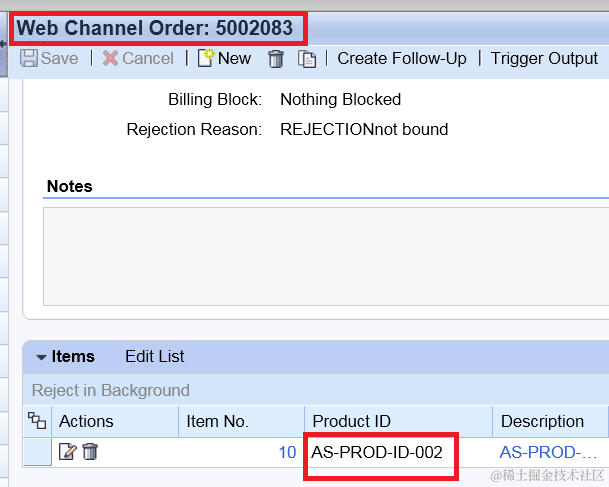Collapse the Items section triangle
Screen dimensions: 609x487
[41, 357]
